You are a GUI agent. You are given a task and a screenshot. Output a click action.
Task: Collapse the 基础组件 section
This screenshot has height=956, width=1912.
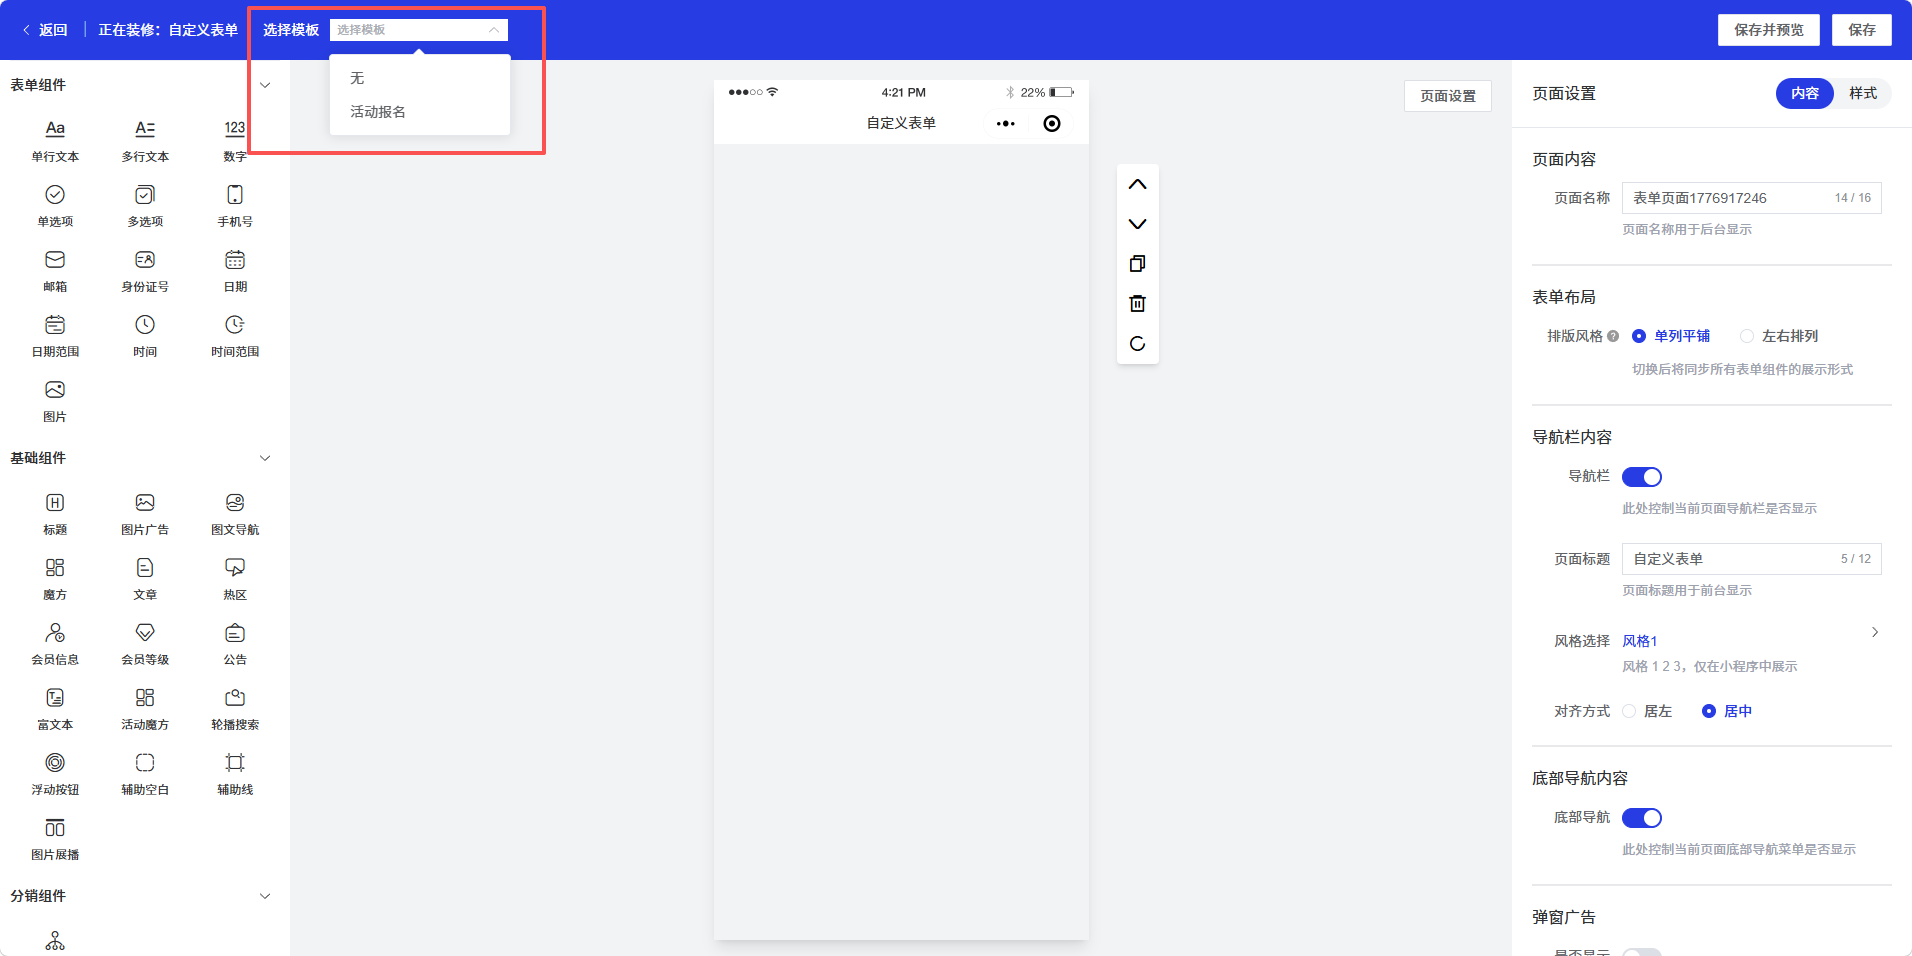265,458
